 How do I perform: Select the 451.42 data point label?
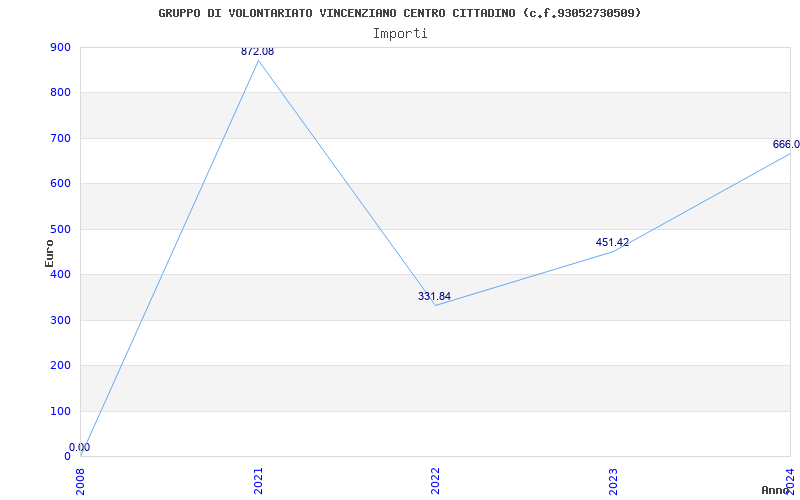[612, 242]
